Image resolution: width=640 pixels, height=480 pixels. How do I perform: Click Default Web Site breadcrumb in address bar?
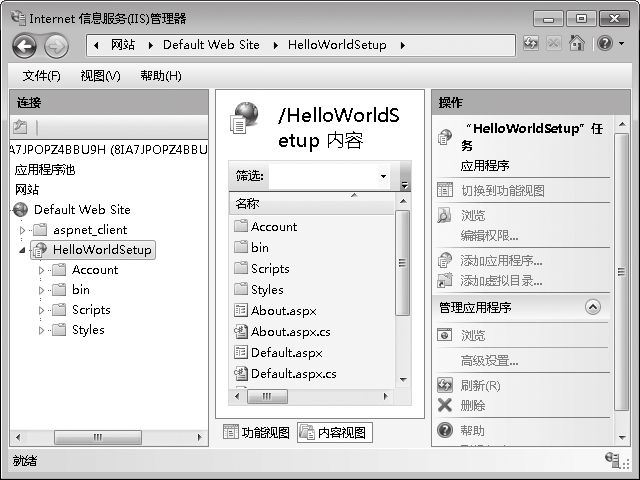211,44
